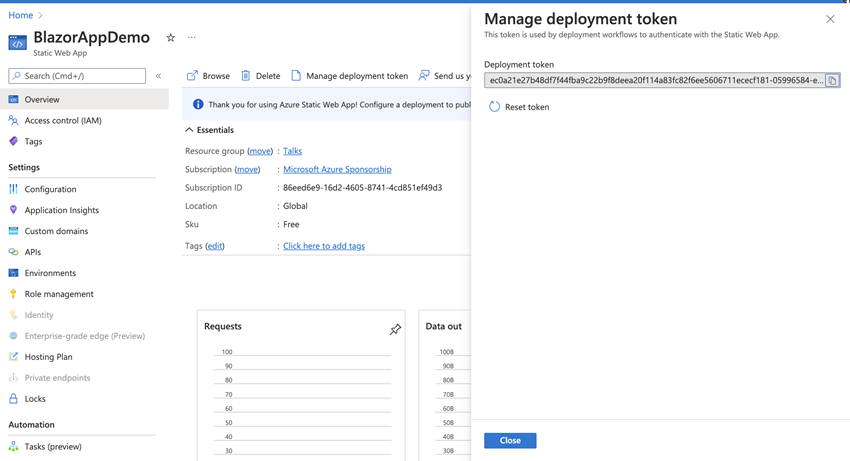850x461 pixels.
Task: Click the Locks padlock icon
Action: pos(14,399)
